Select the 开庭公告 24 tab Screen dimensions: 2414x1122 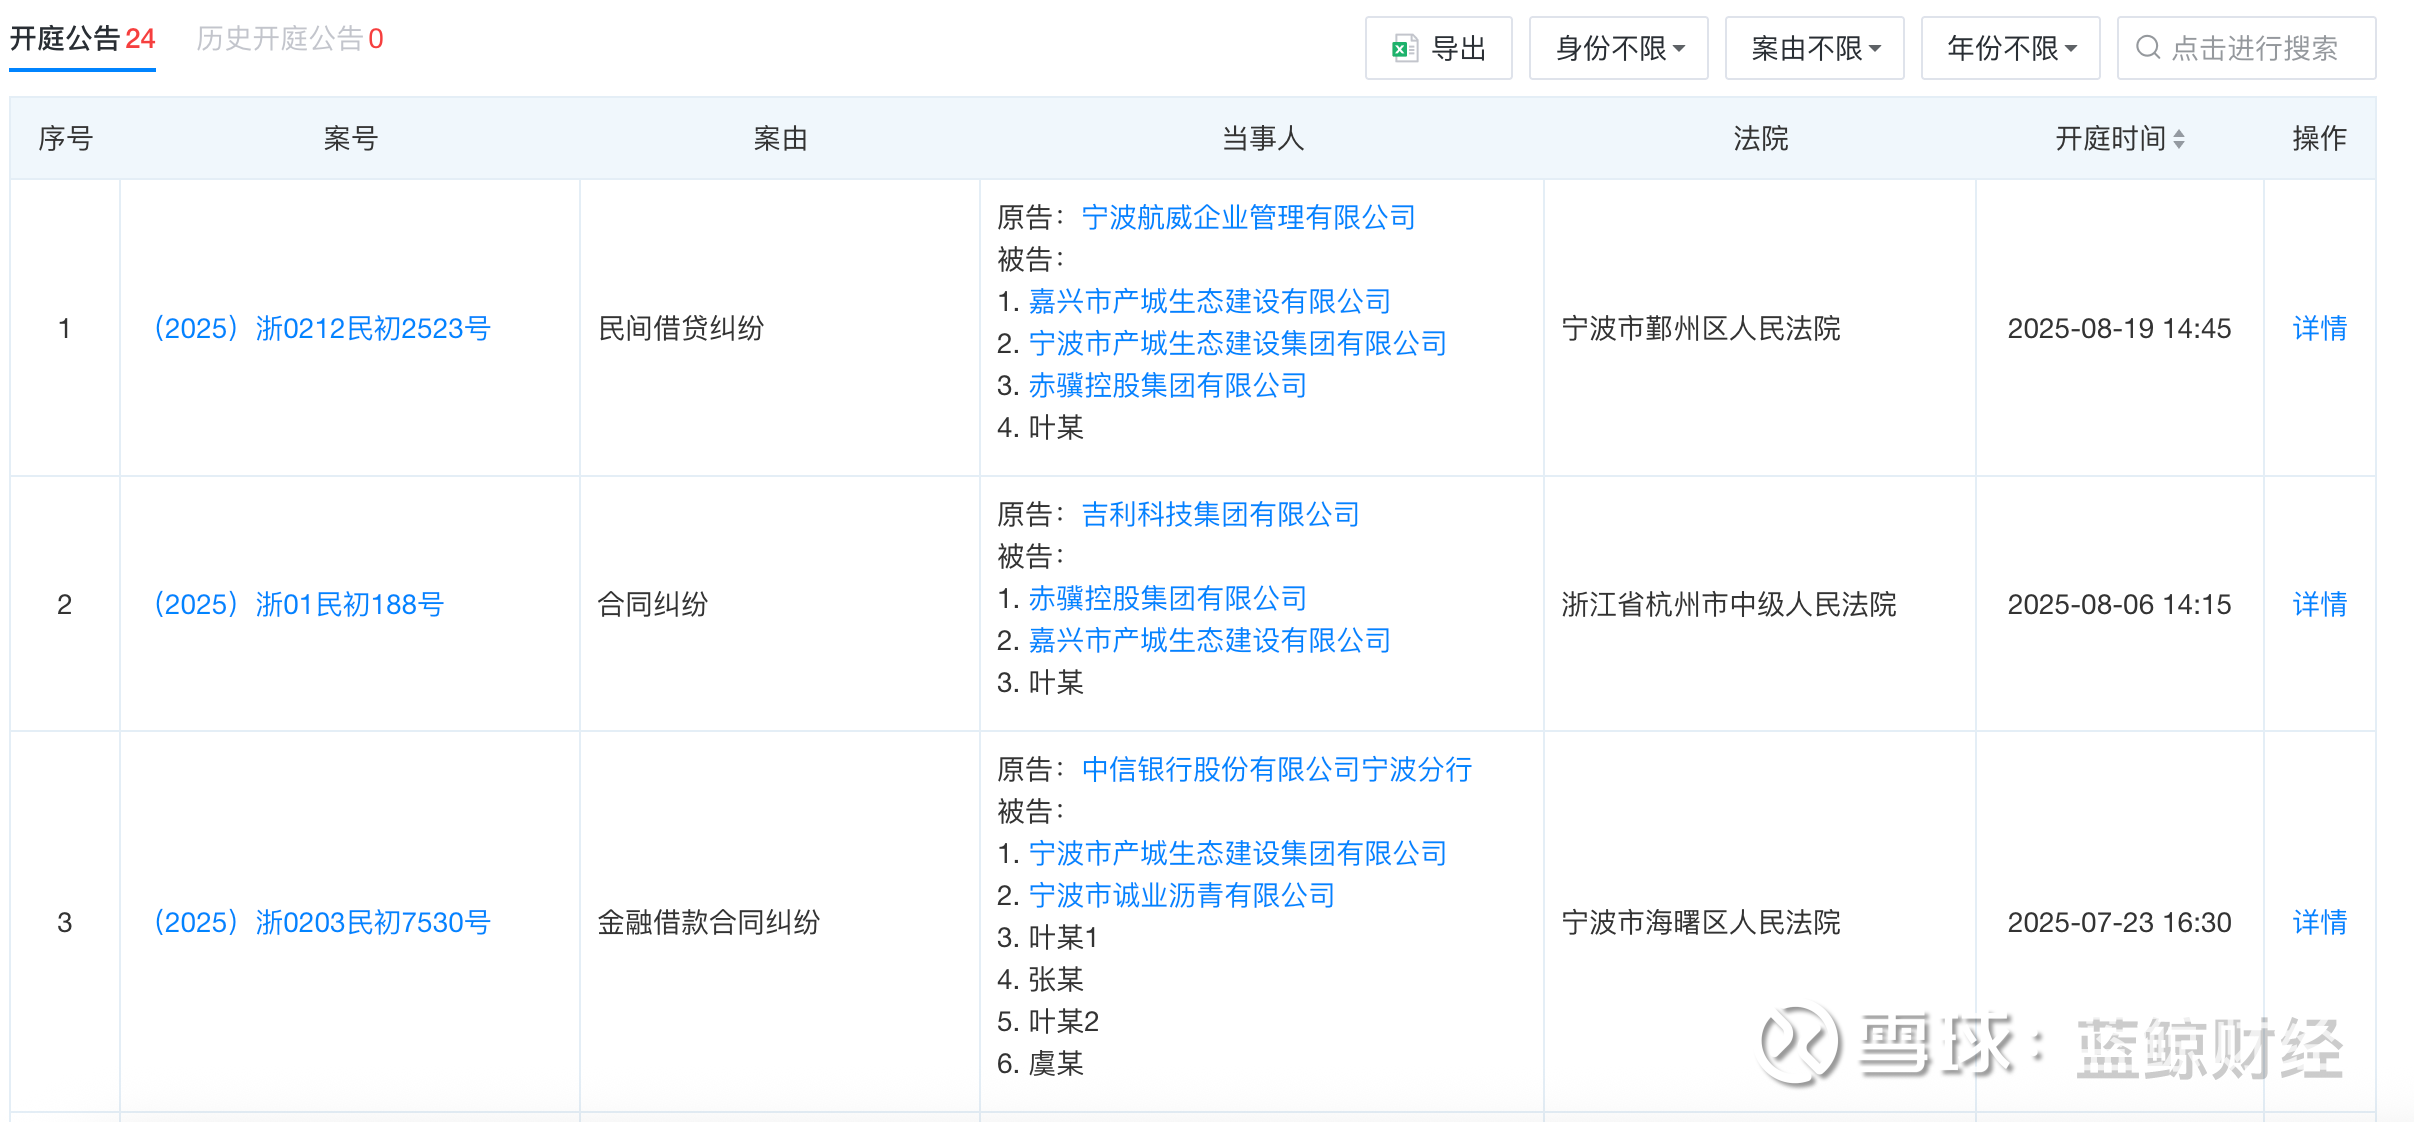[82, 39]
